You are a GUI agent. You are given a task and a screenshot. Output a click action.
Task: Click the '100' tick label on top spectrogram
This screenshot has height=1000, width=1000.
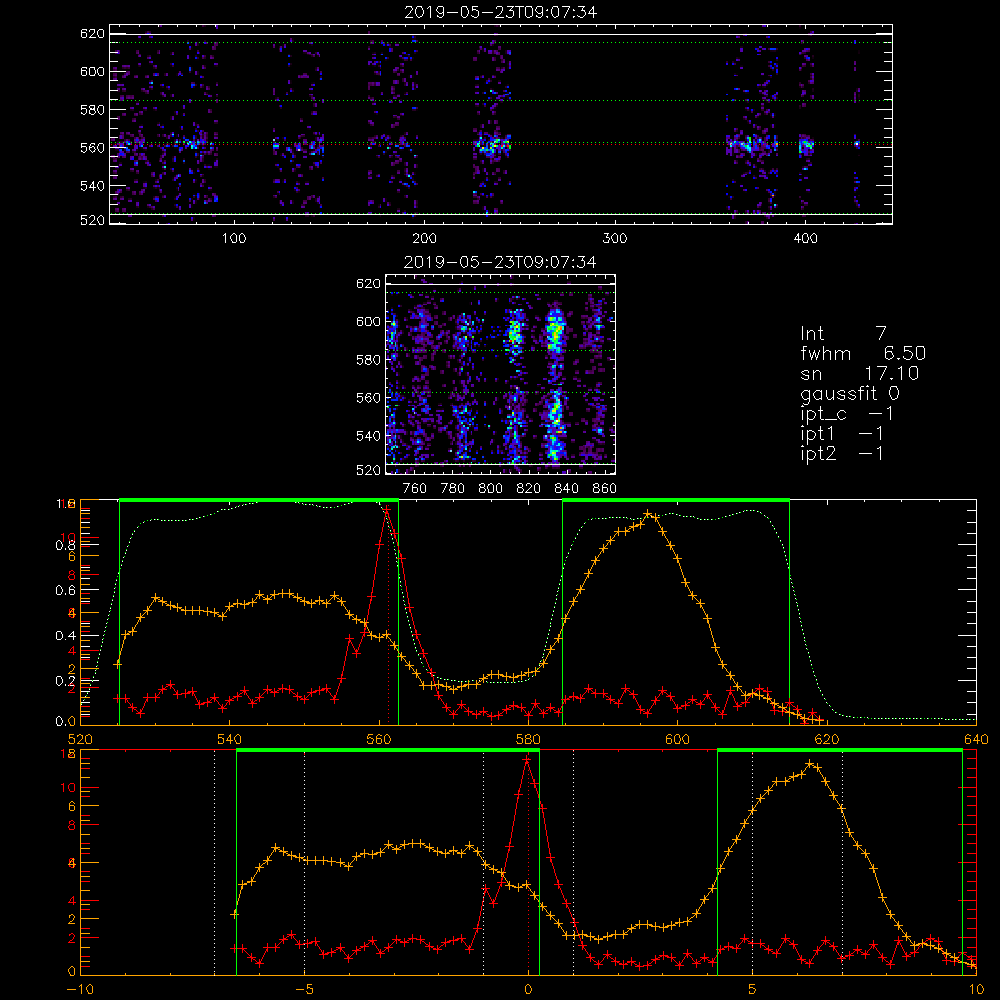[234, 239]
